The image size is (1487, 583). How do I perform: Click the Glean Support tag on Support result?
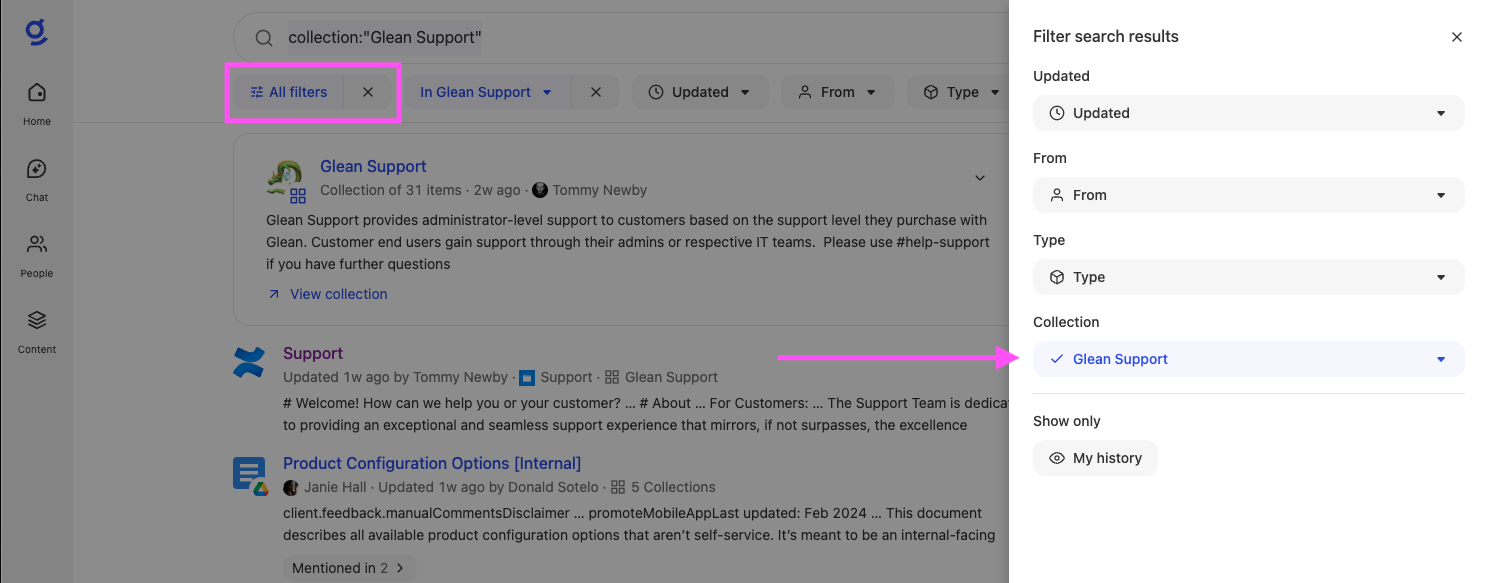click(x=662, y=377)
